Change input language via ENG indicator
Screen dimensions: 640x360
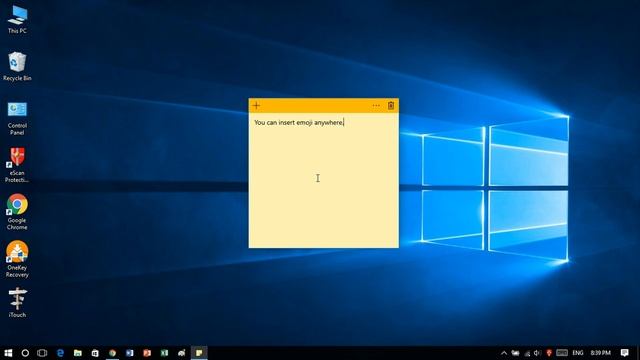(578, 353)
